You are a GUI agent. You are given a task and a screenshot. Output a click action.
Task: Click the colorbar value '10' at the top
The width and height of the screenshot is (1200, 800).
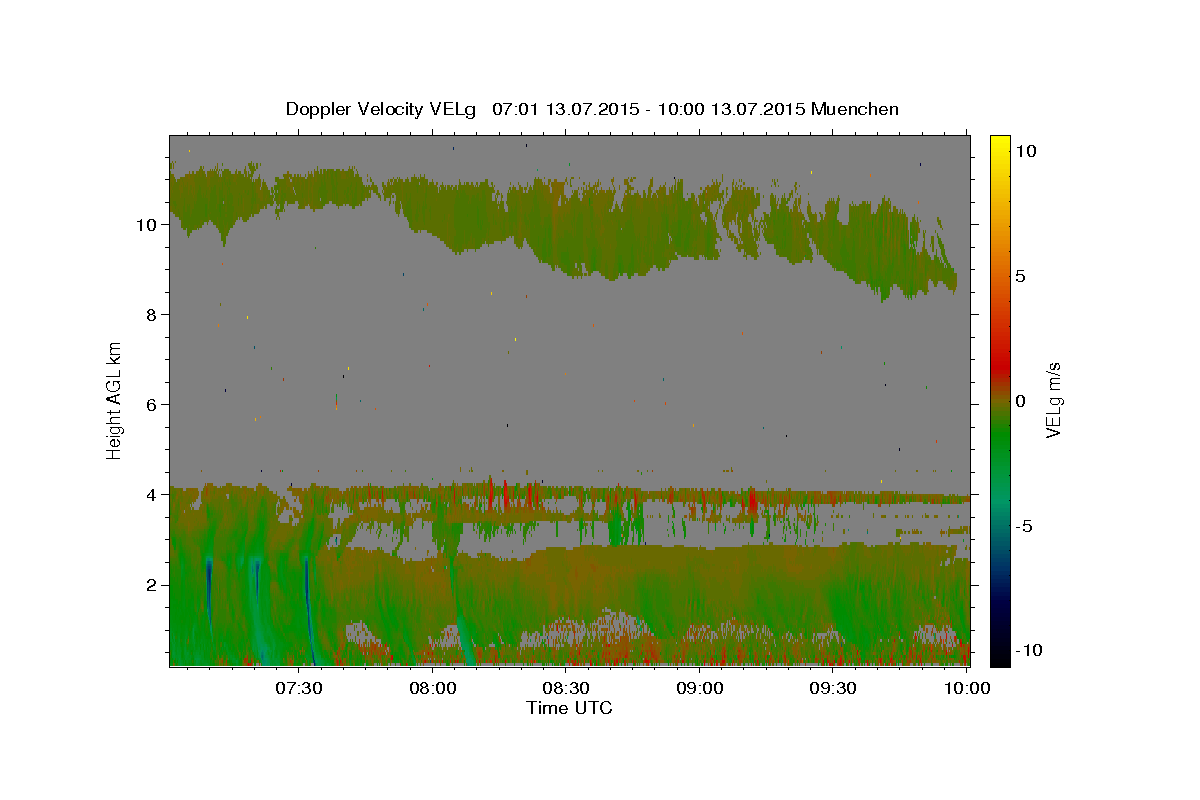[1025, 151]
